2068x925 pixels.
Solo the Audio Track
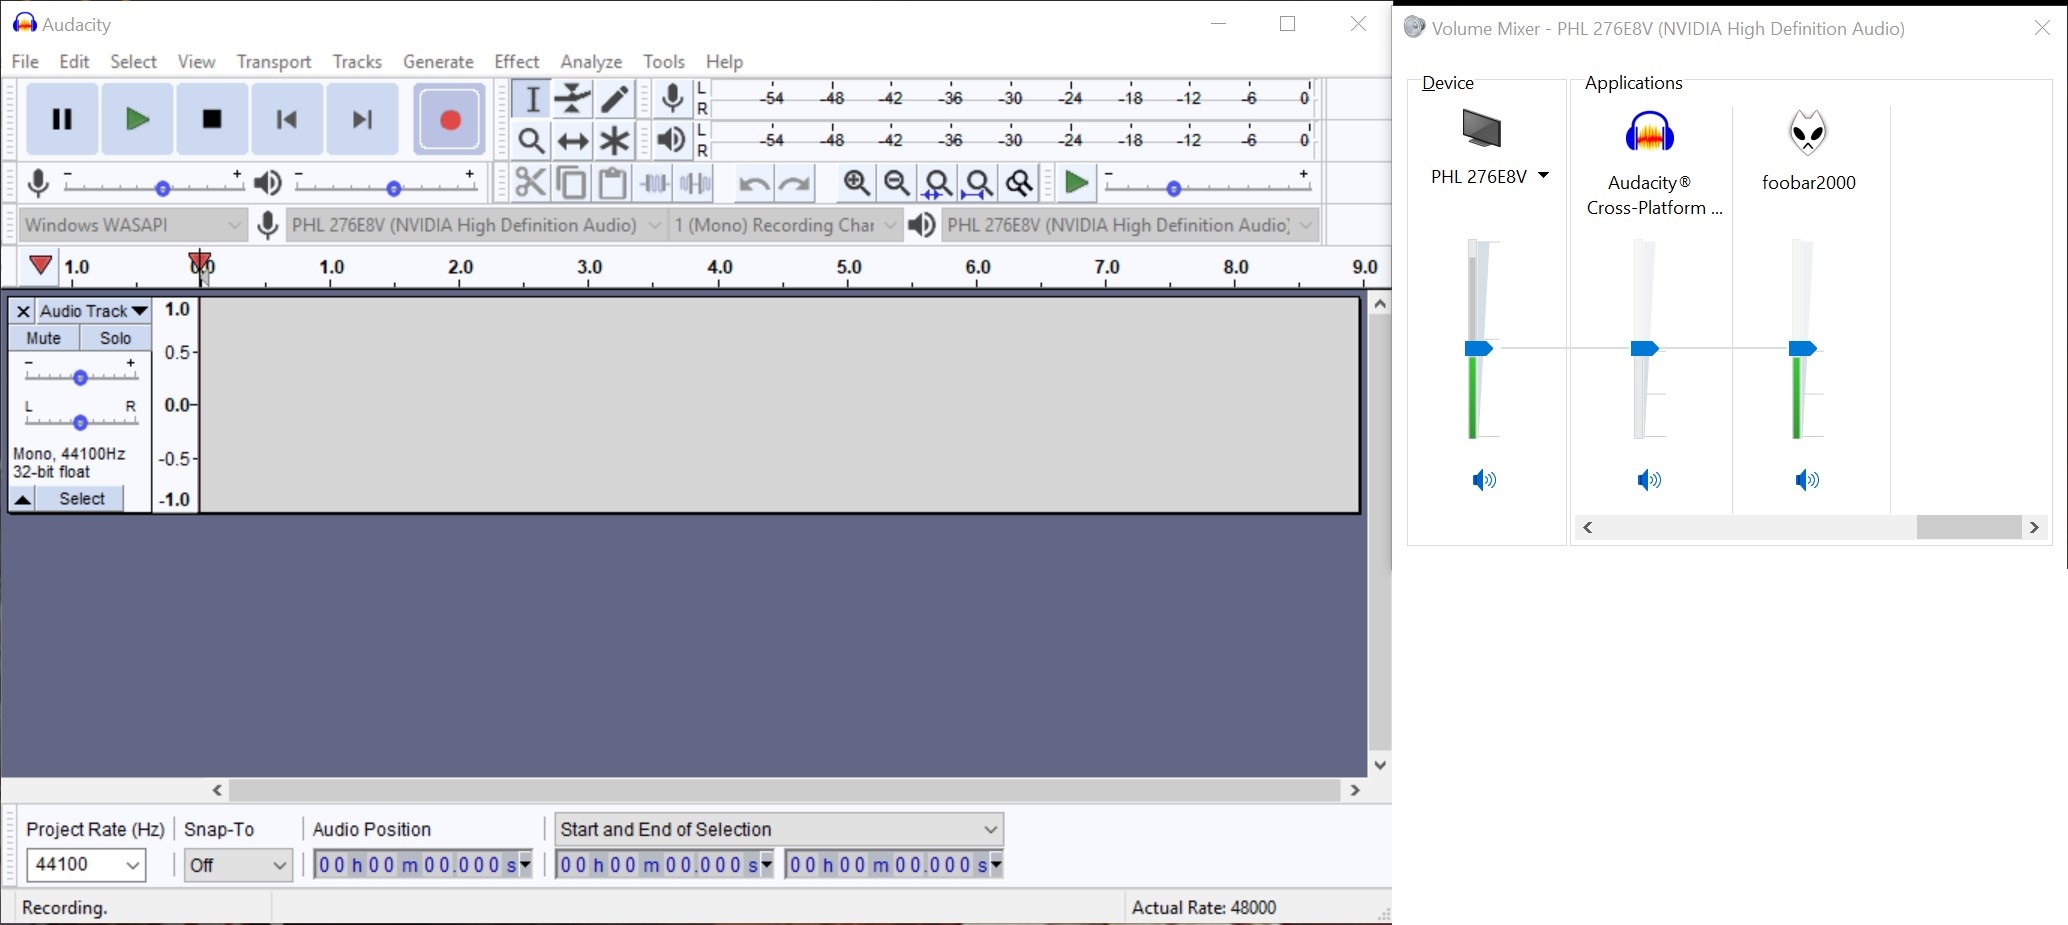click(115, 338)
